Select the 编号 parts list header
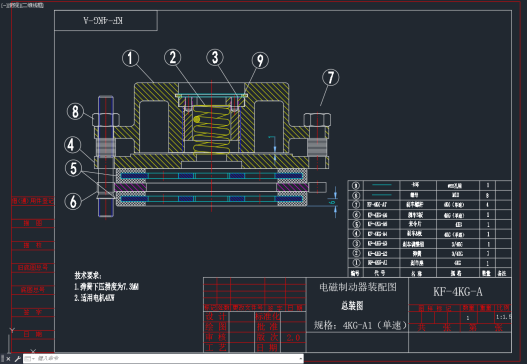 355,273
